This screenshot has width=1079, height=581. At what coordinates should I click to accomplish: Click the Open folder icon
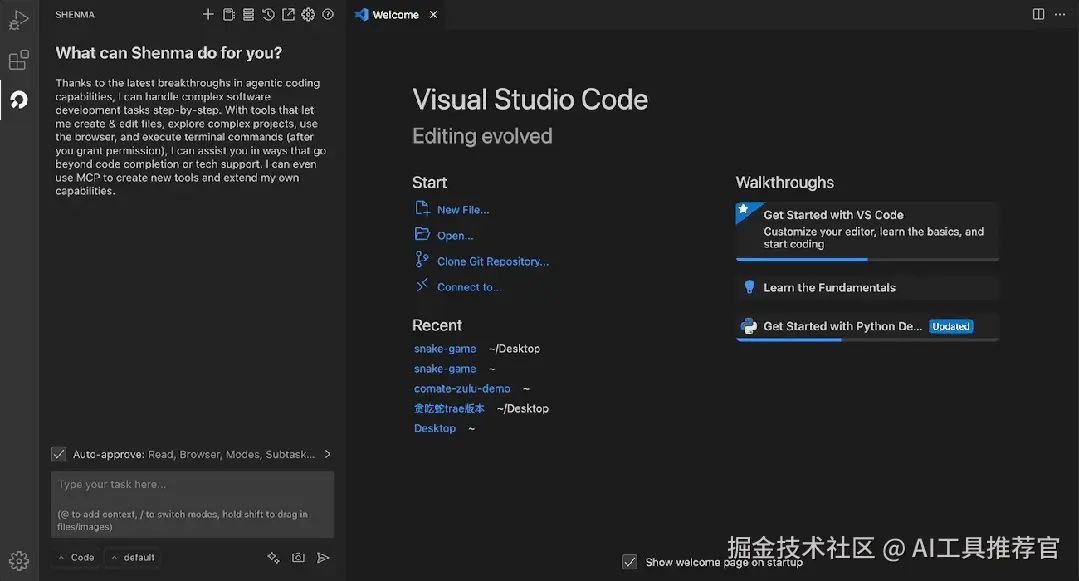(x=422, y=234)
